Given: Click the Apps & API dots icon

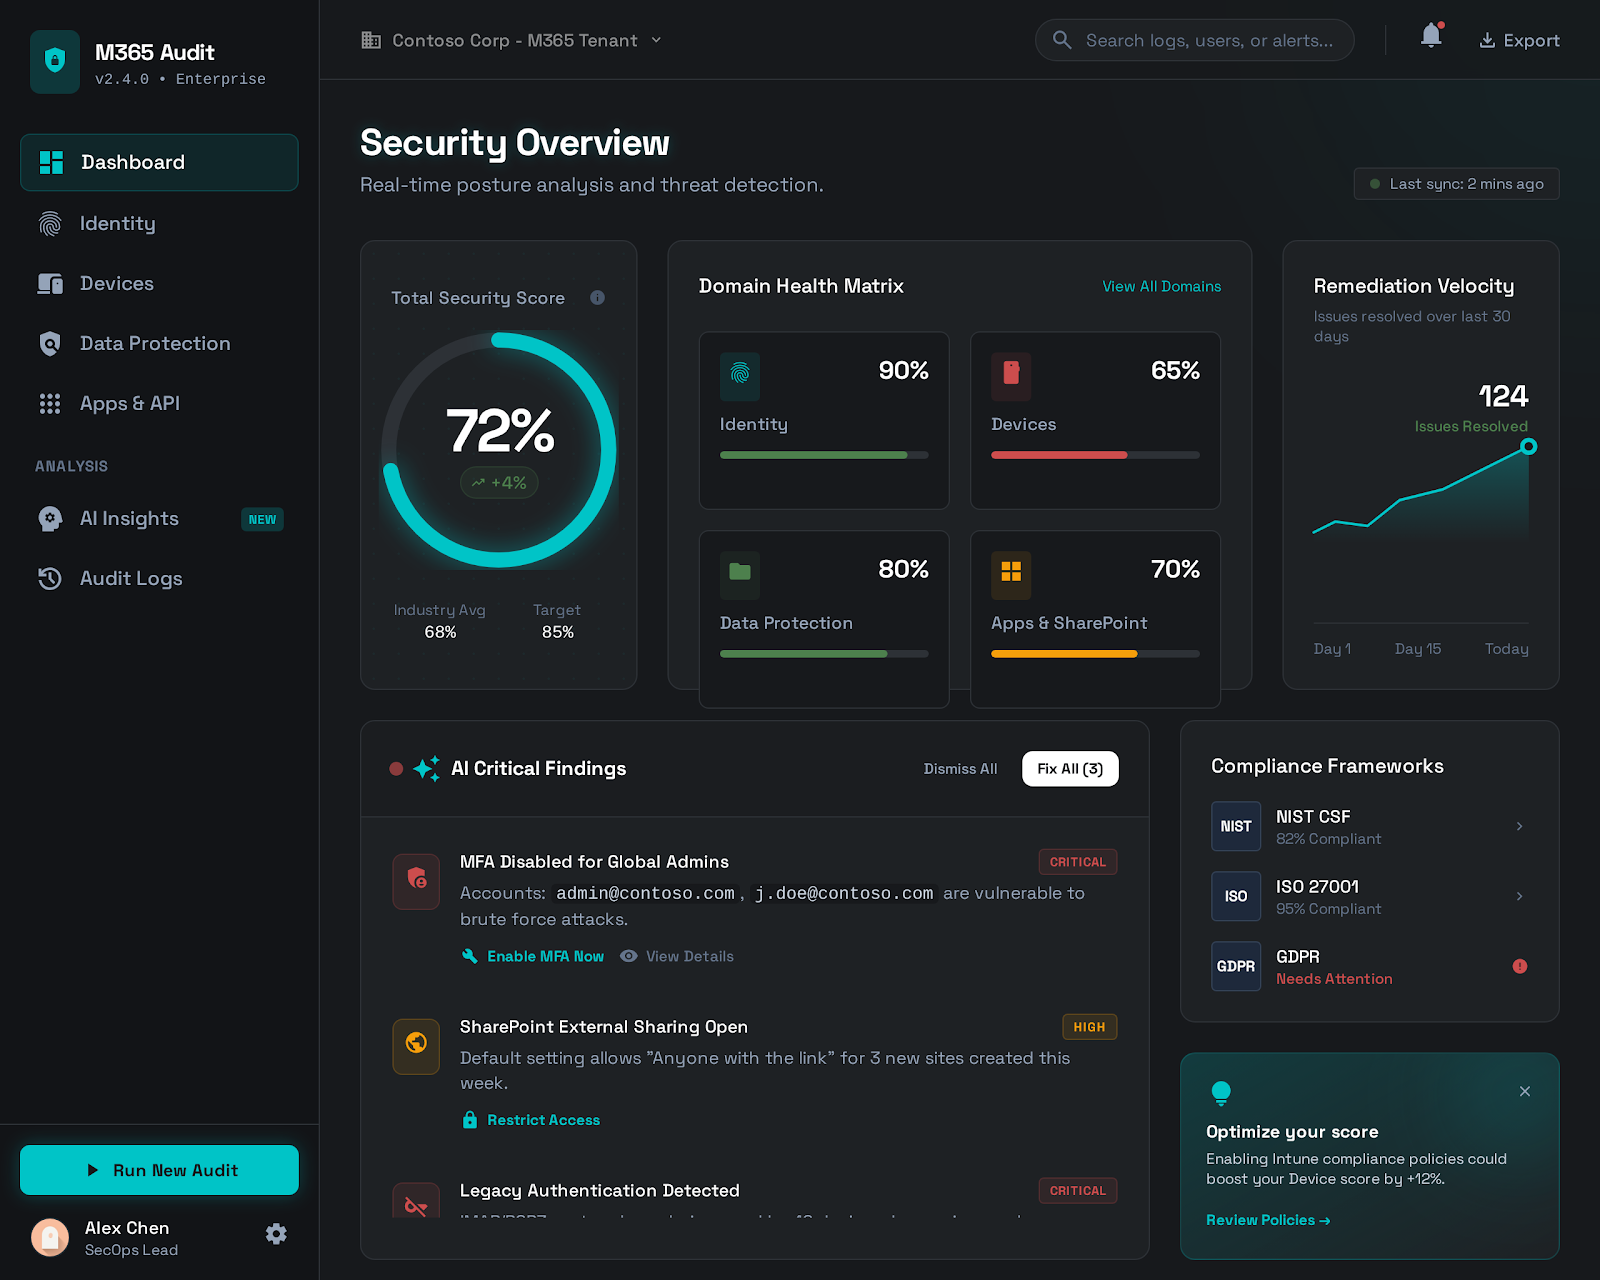Looking at the screenshot, I should point(50,403).
